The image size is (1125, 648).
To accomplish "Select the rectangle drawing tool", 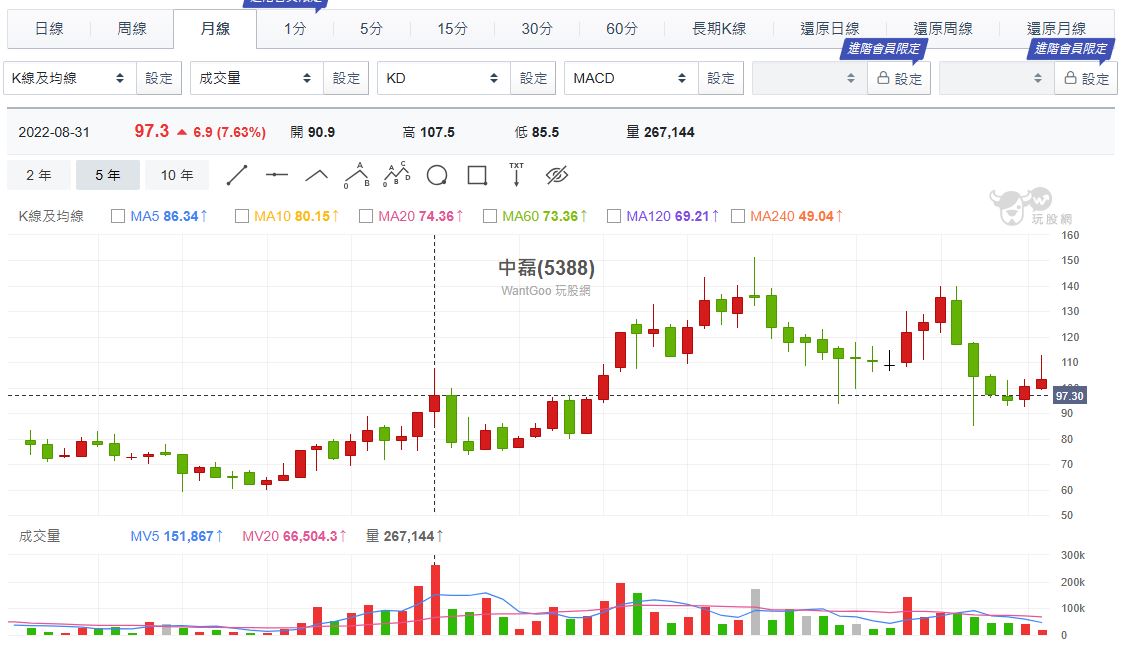I will (x=477, y=176).
